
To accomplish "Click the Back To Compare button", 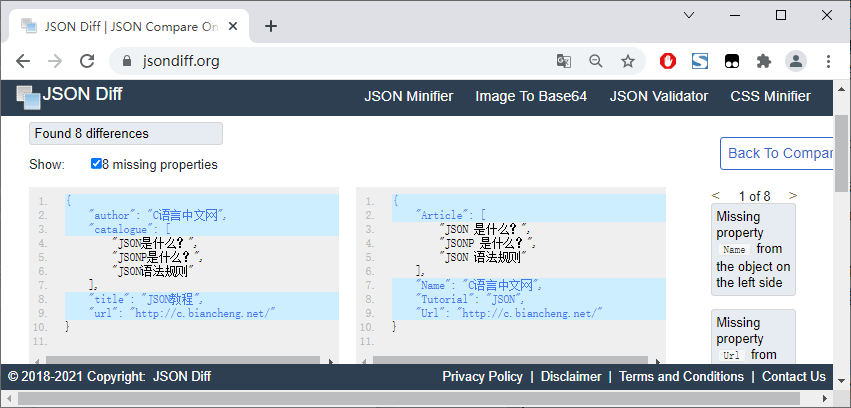I will tap(777, 154).
